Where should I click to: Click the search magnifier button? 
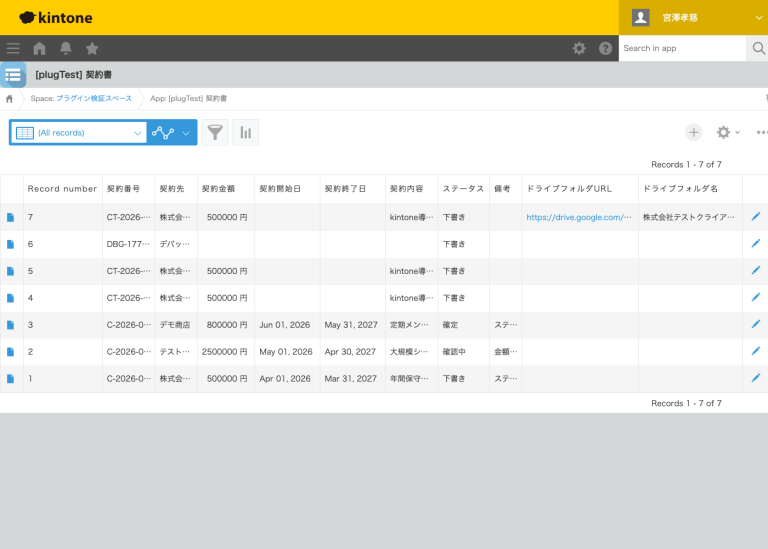[x=758, y=48]
